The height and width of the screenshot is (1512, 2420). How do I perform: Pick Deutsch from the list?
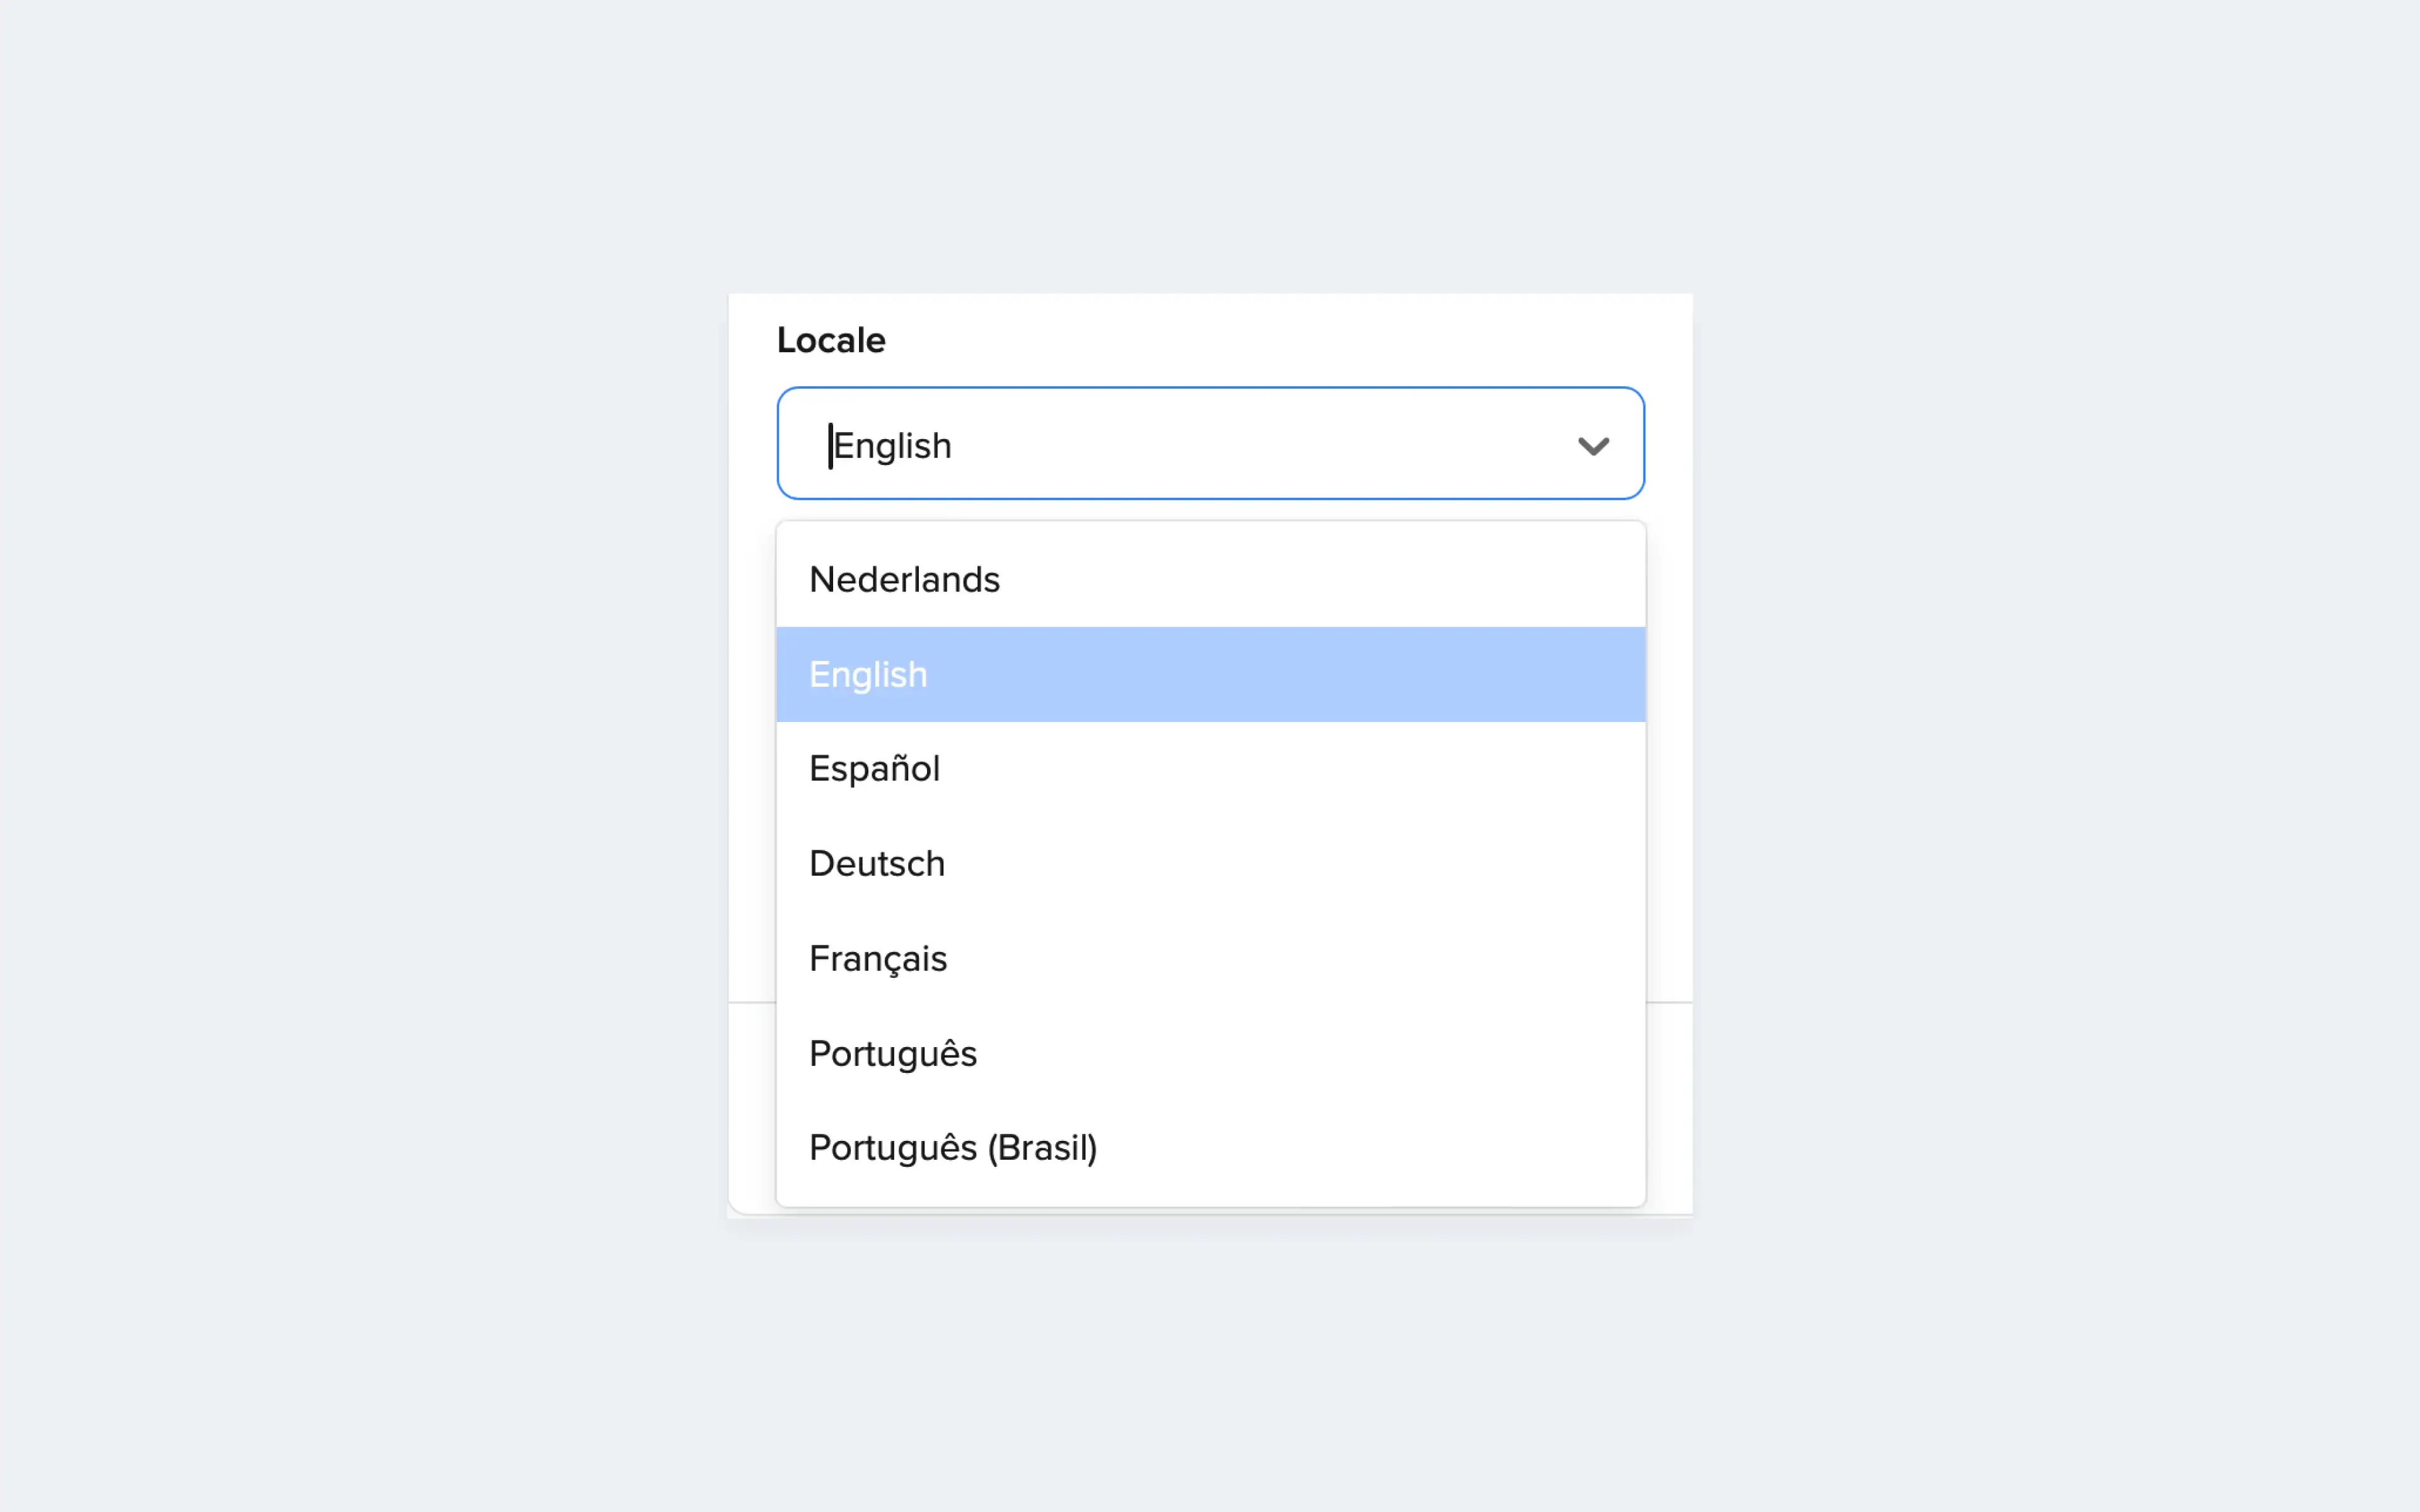[x=876, y=862]
